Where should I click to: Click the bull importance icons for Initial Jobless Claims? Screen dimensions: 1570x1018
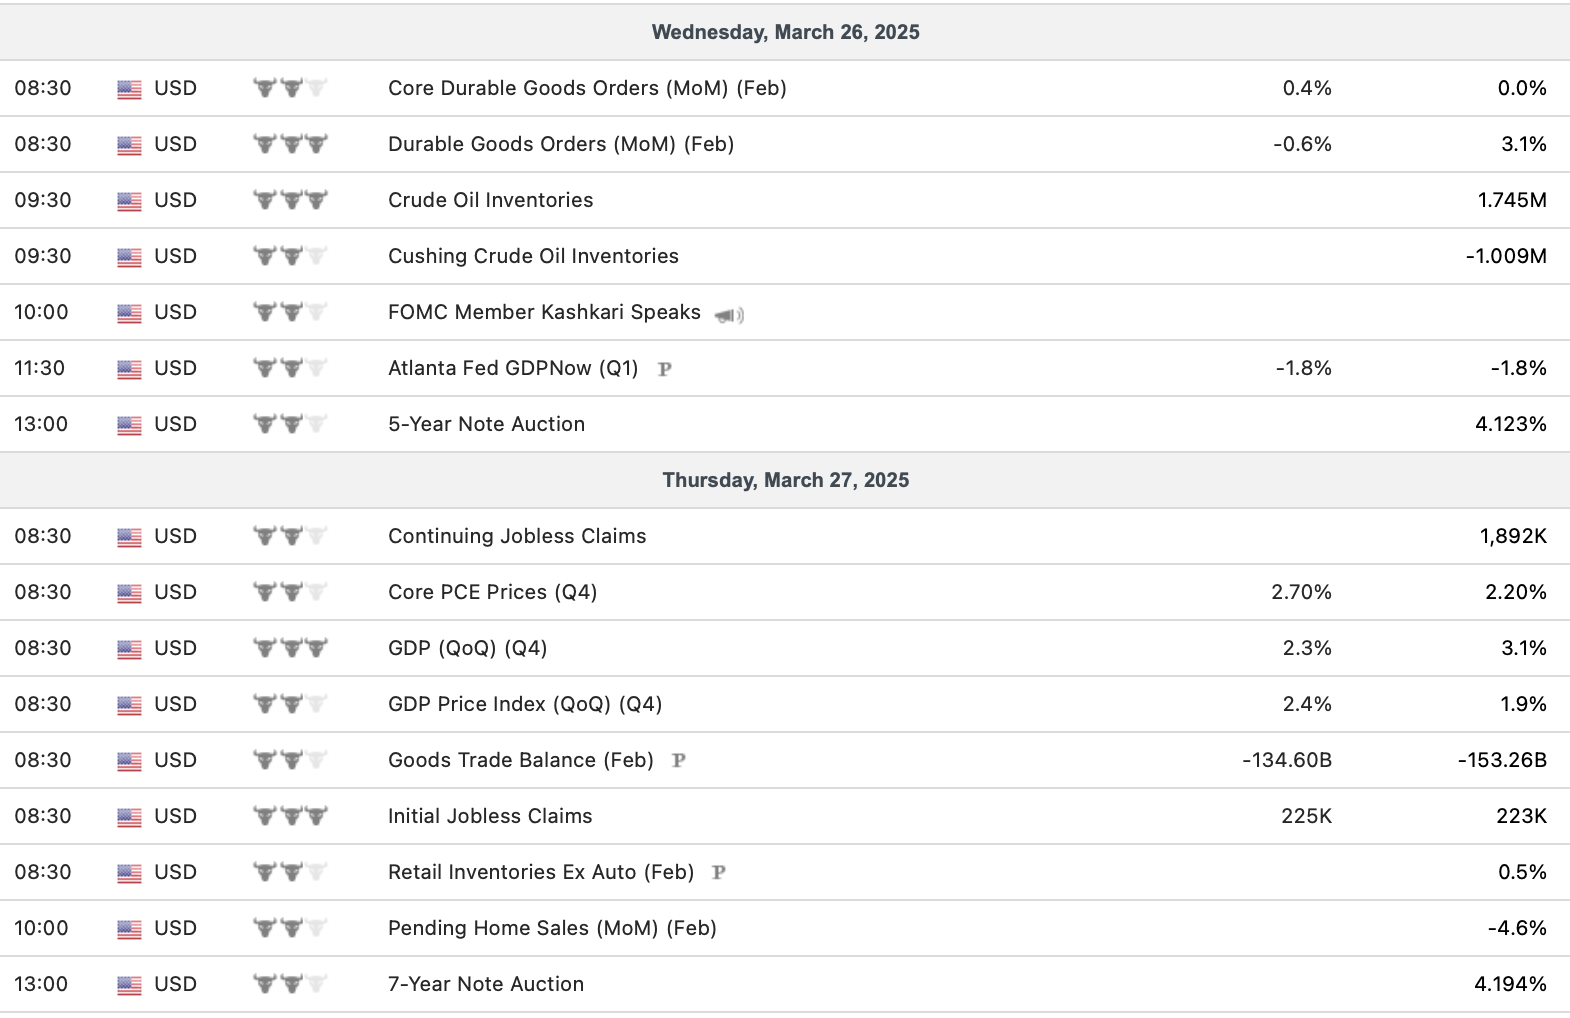coord(290,816)
